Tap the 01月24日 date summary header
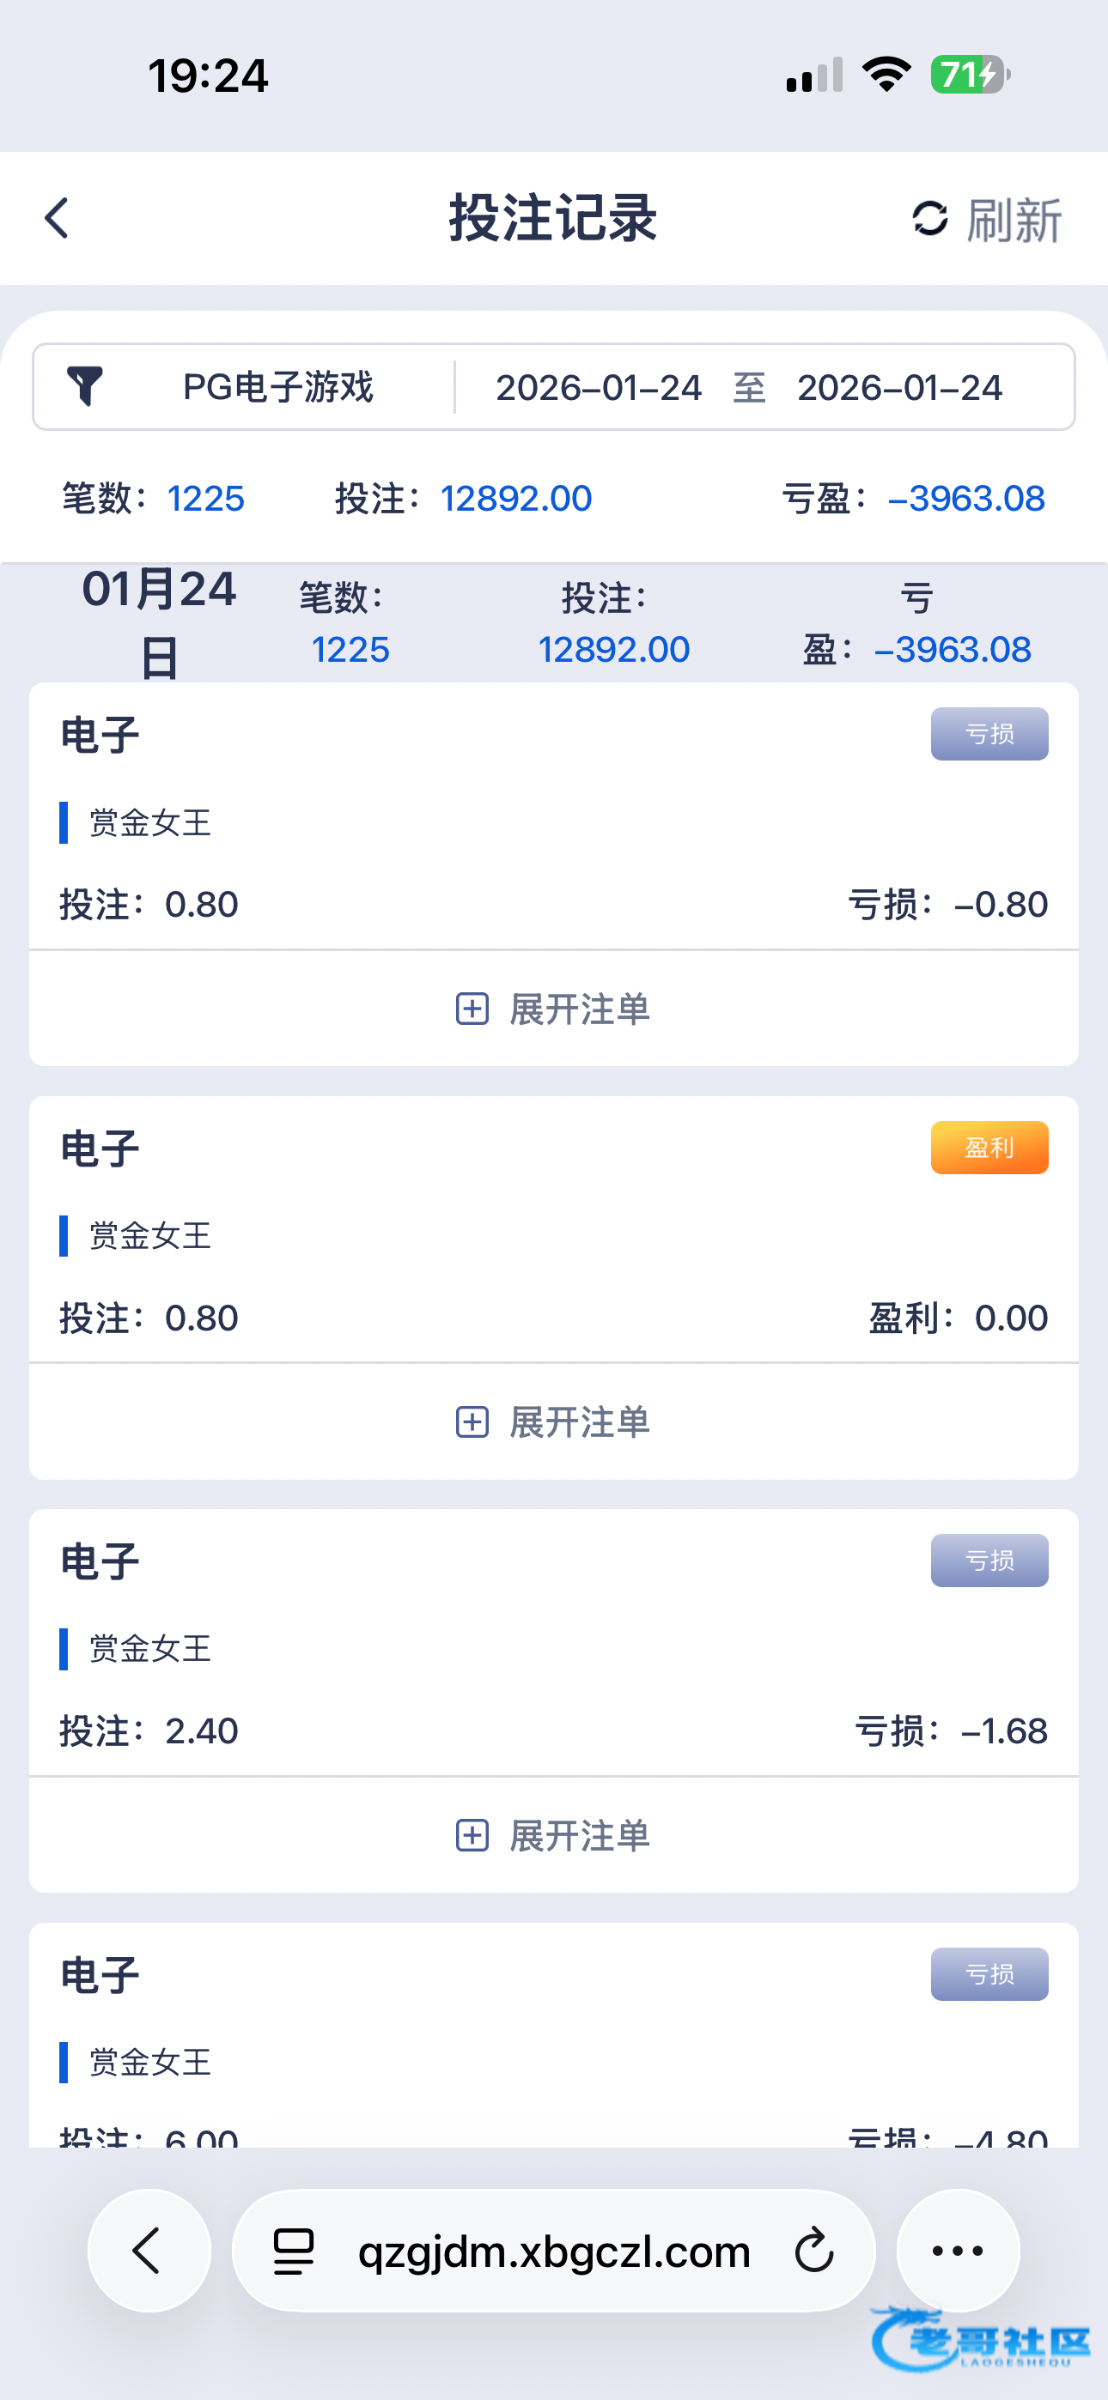 pyautogui.click(x=159, y=622)
